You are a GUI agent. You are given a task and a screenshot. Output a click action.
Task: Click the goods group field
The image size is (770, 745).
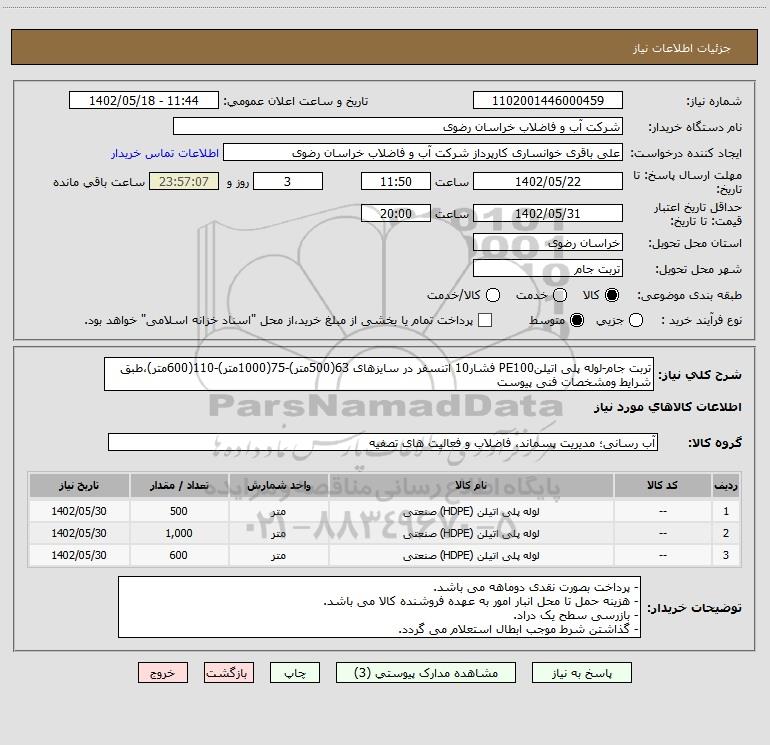383,442
